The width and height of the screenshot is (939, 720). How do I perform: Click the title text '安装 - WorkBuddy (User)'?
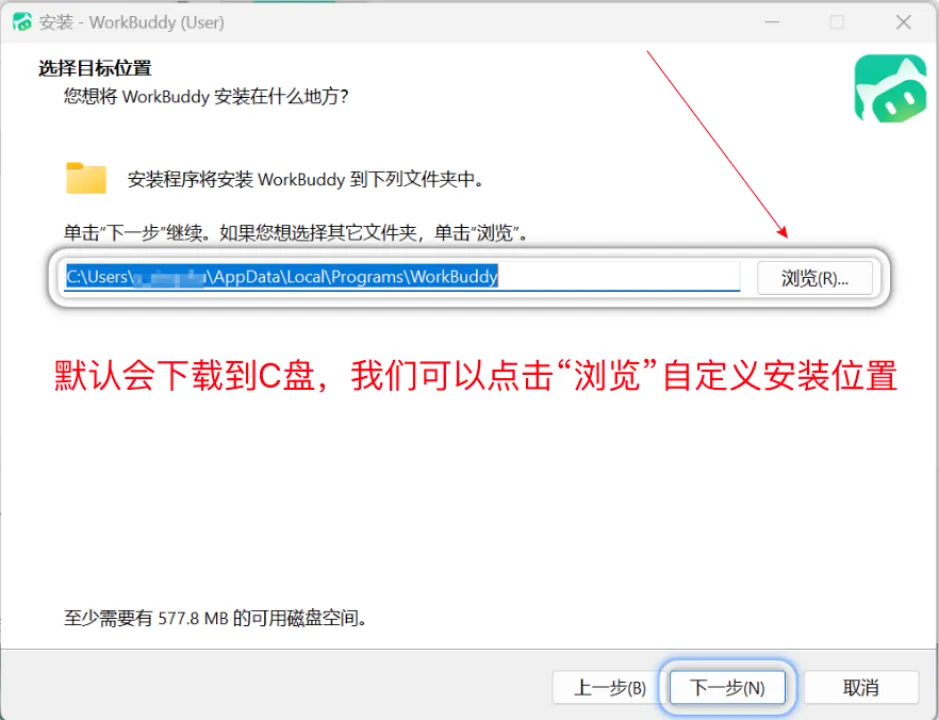132,23
